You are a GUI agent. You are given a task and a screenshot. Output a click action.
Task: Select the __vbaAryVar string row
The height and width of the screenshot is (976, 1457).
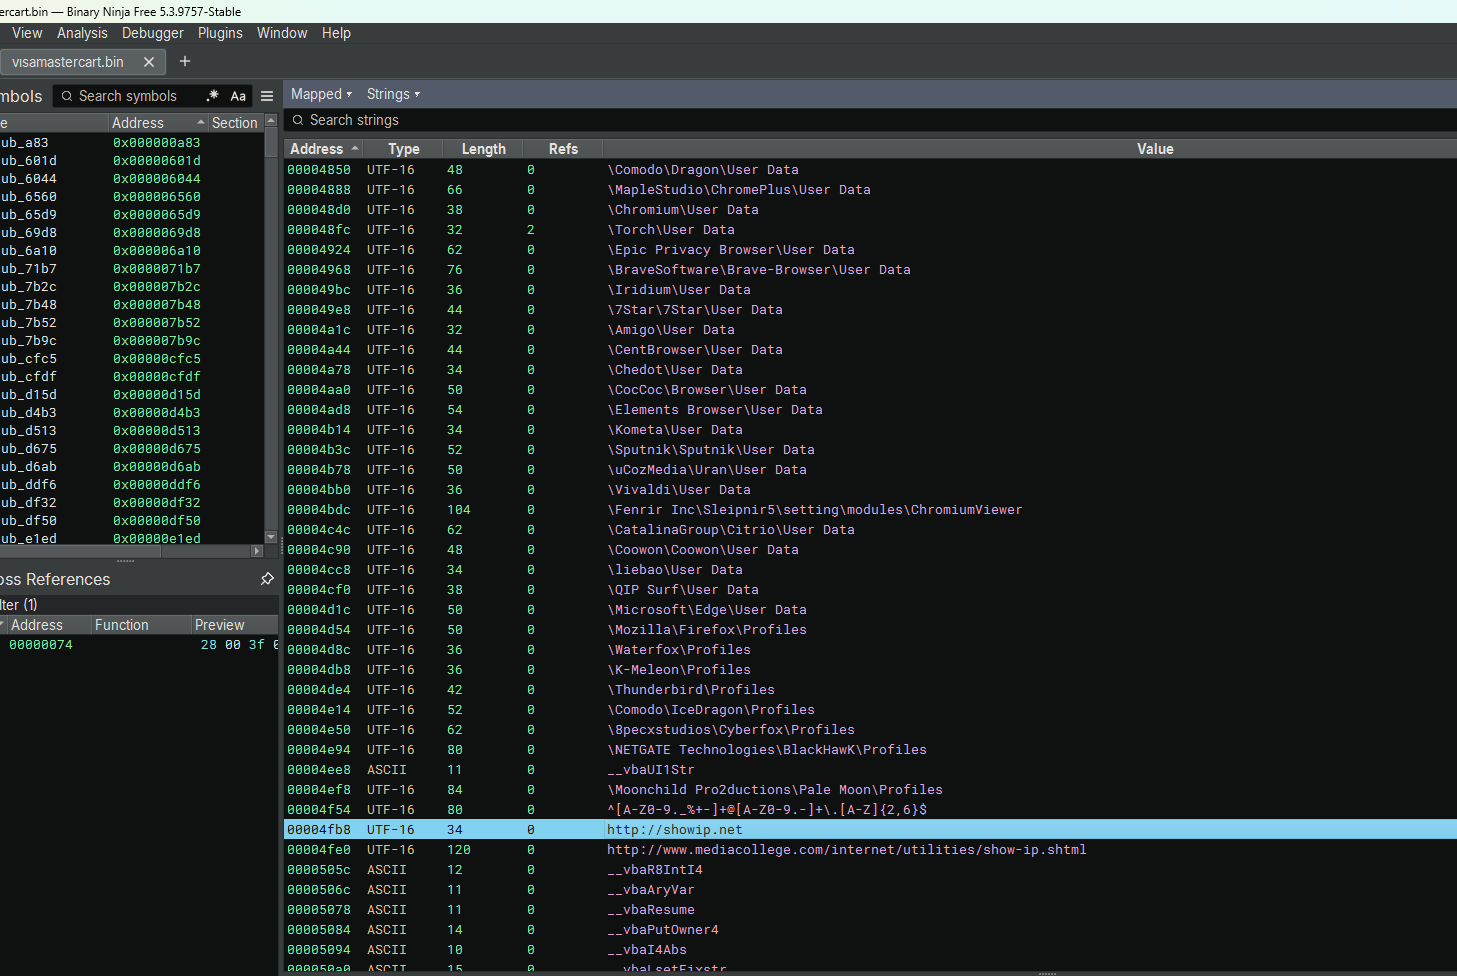coord(870,890)
